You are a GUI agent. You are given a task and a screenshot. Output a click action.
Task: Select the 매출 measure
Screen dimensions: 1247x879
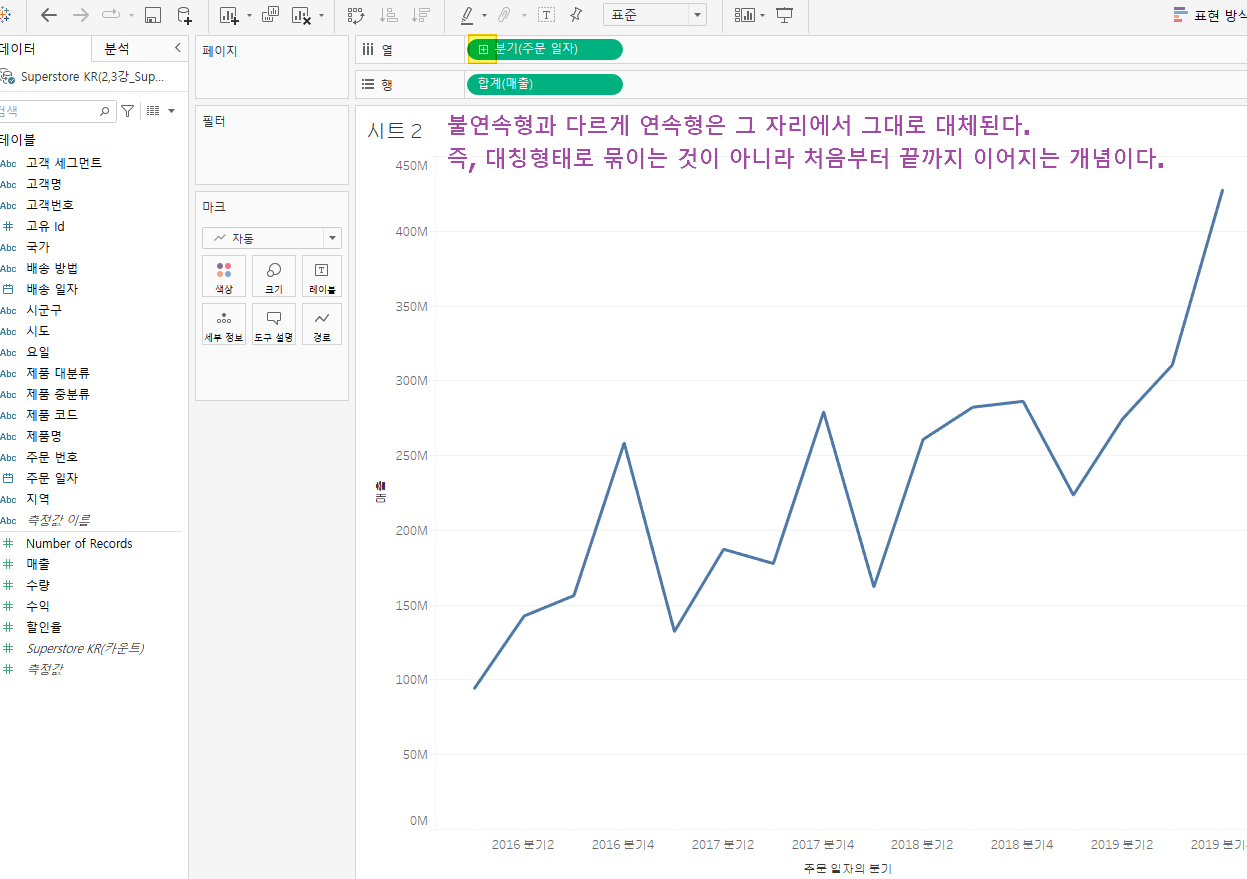pyautogui.click(x=38, y=565)
